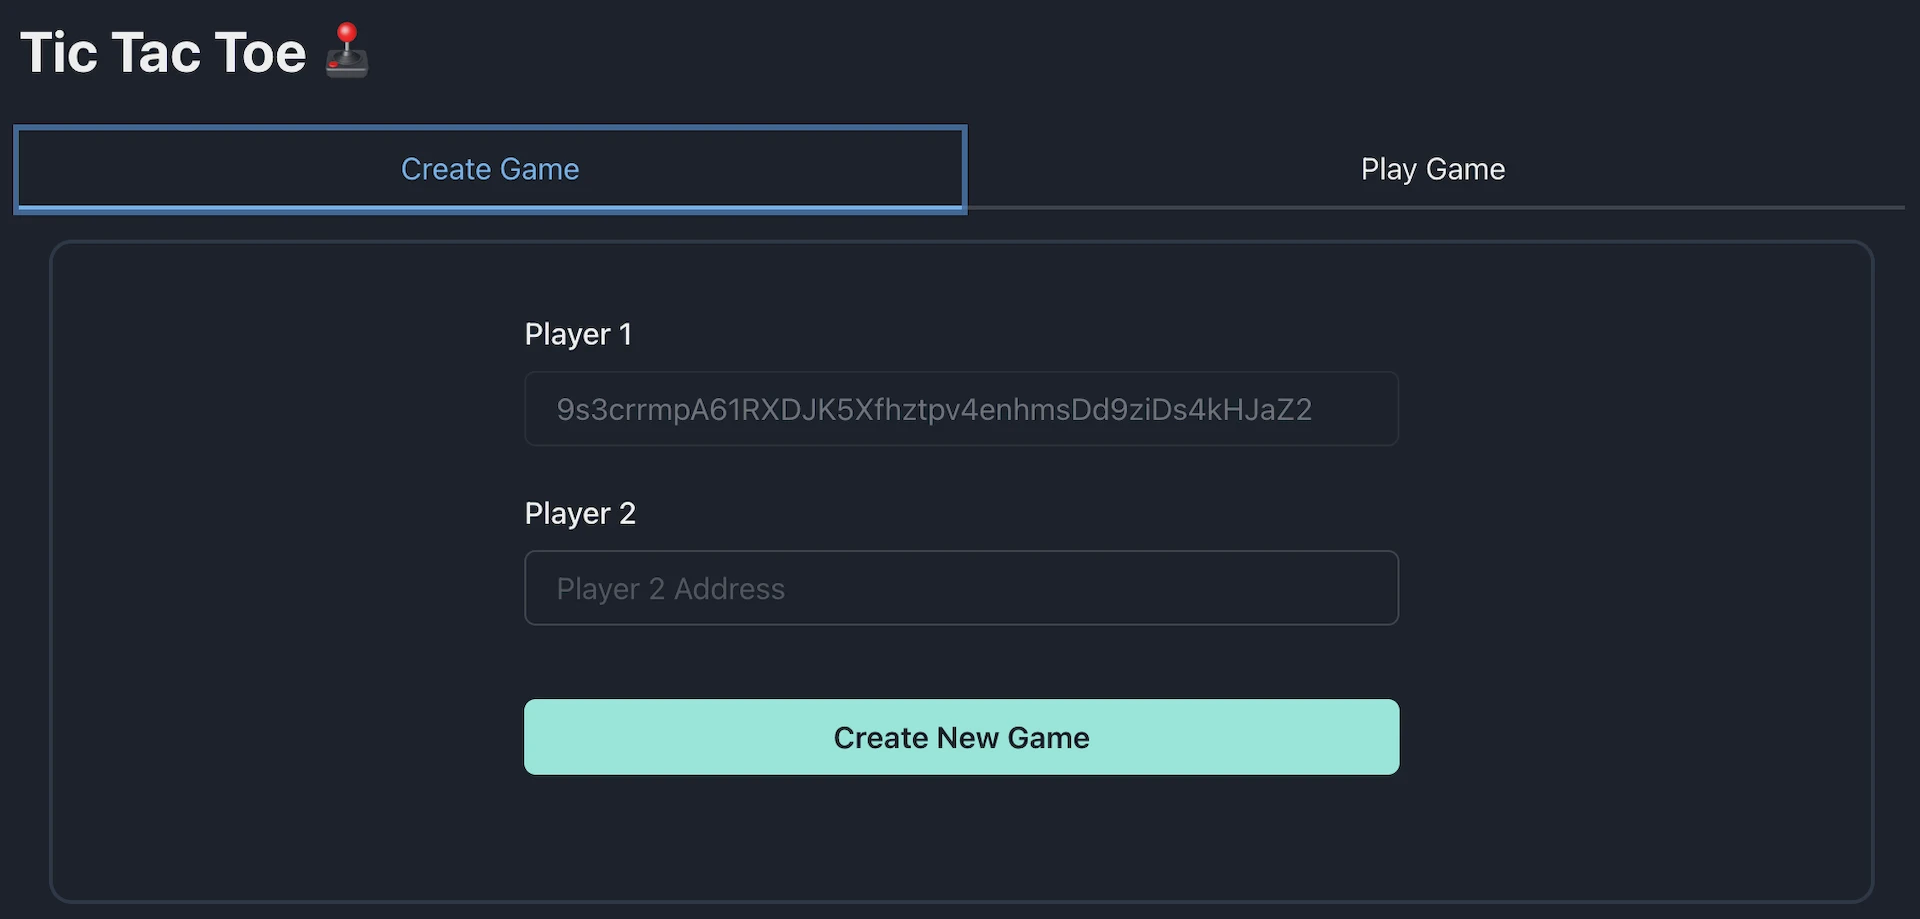1920x919 pixels.
Task: Click the Player 1 label
Action: click(578, 334)
